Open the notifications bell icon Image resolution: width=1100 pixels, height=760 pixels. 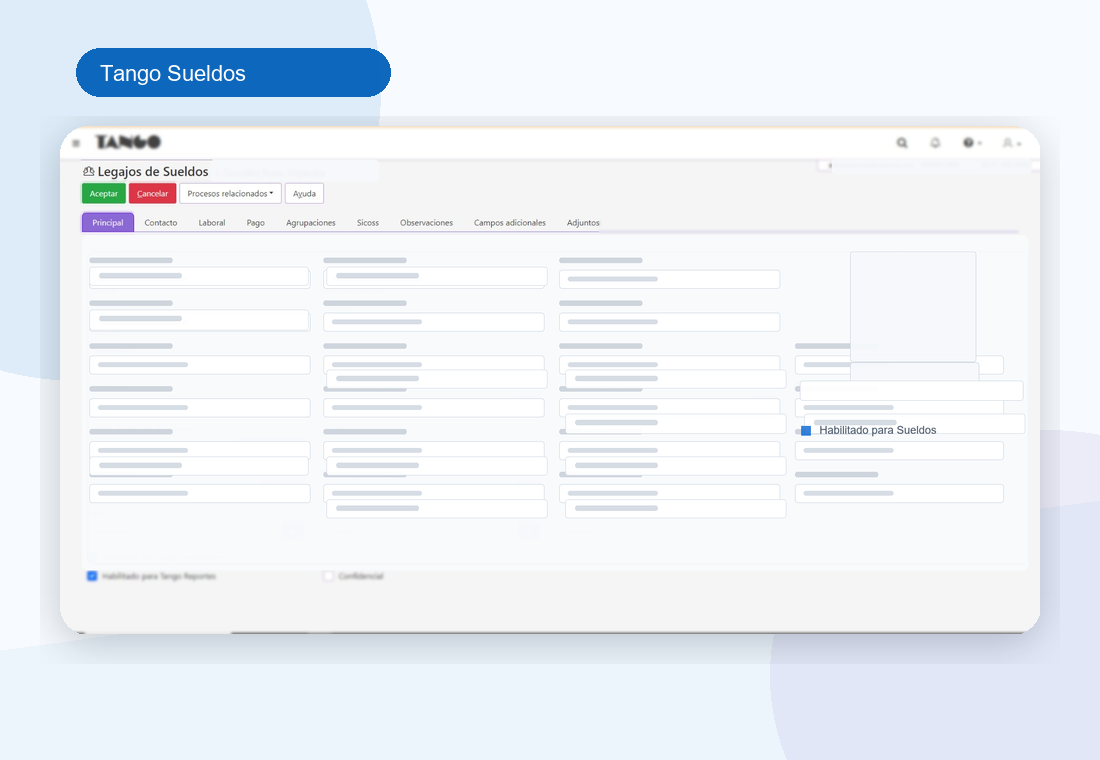pyautogui.click(x=935, y=142)
